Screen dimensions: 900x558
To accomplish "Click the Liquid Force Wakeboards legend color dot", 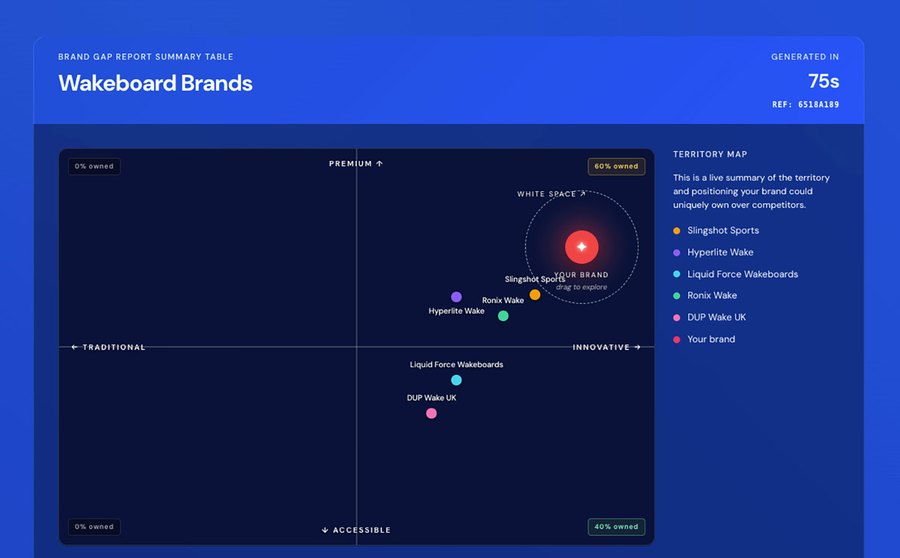I will point(677,274).
